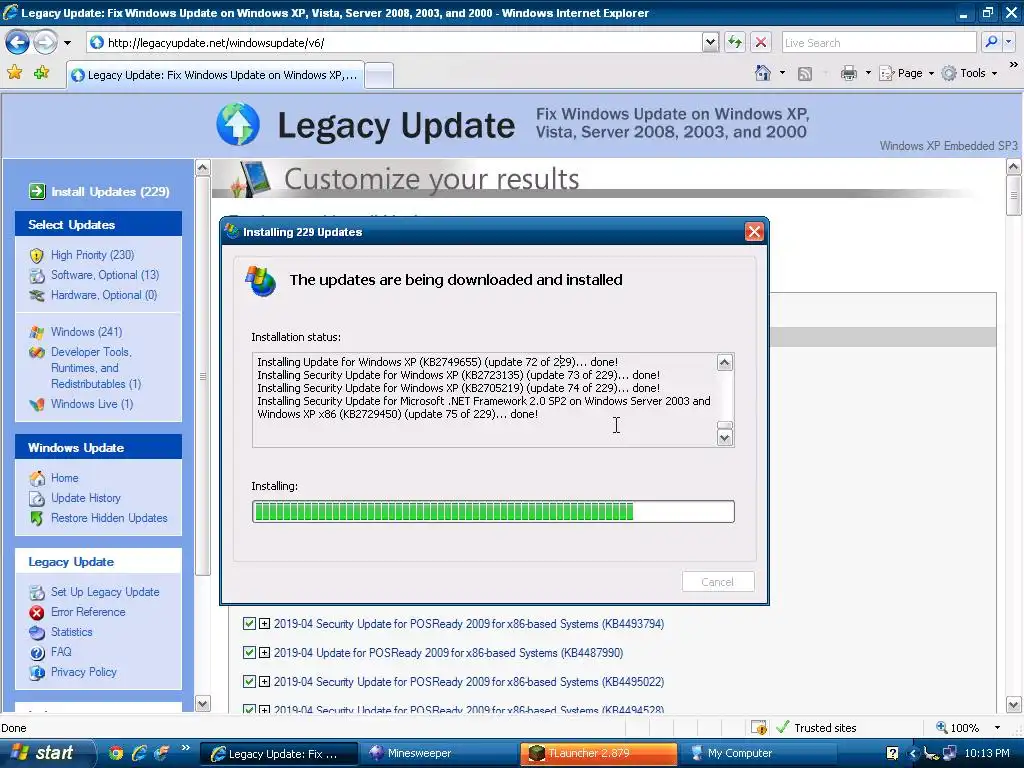The image size is (1024, 768).
Task: Click the Add to Favorites icon
Action: tap(42, 72)
